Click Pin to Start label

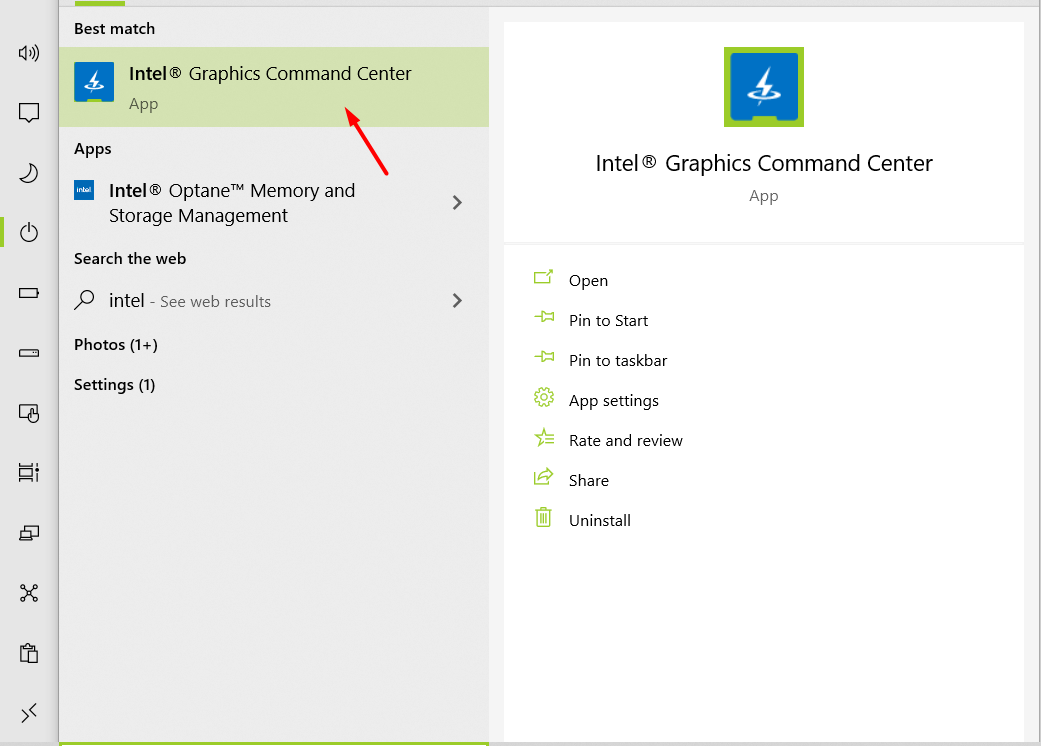pyautogui.click(x=608, y=321)
